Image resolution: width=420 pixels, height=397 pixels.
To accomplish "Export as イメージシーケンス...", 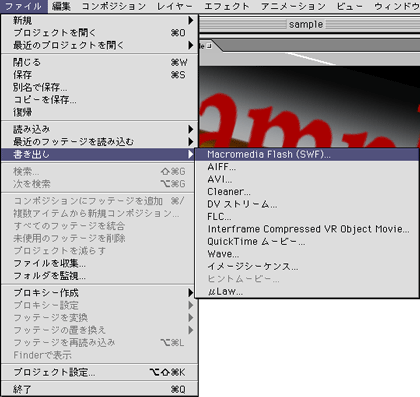I will (x=307, y=267).
